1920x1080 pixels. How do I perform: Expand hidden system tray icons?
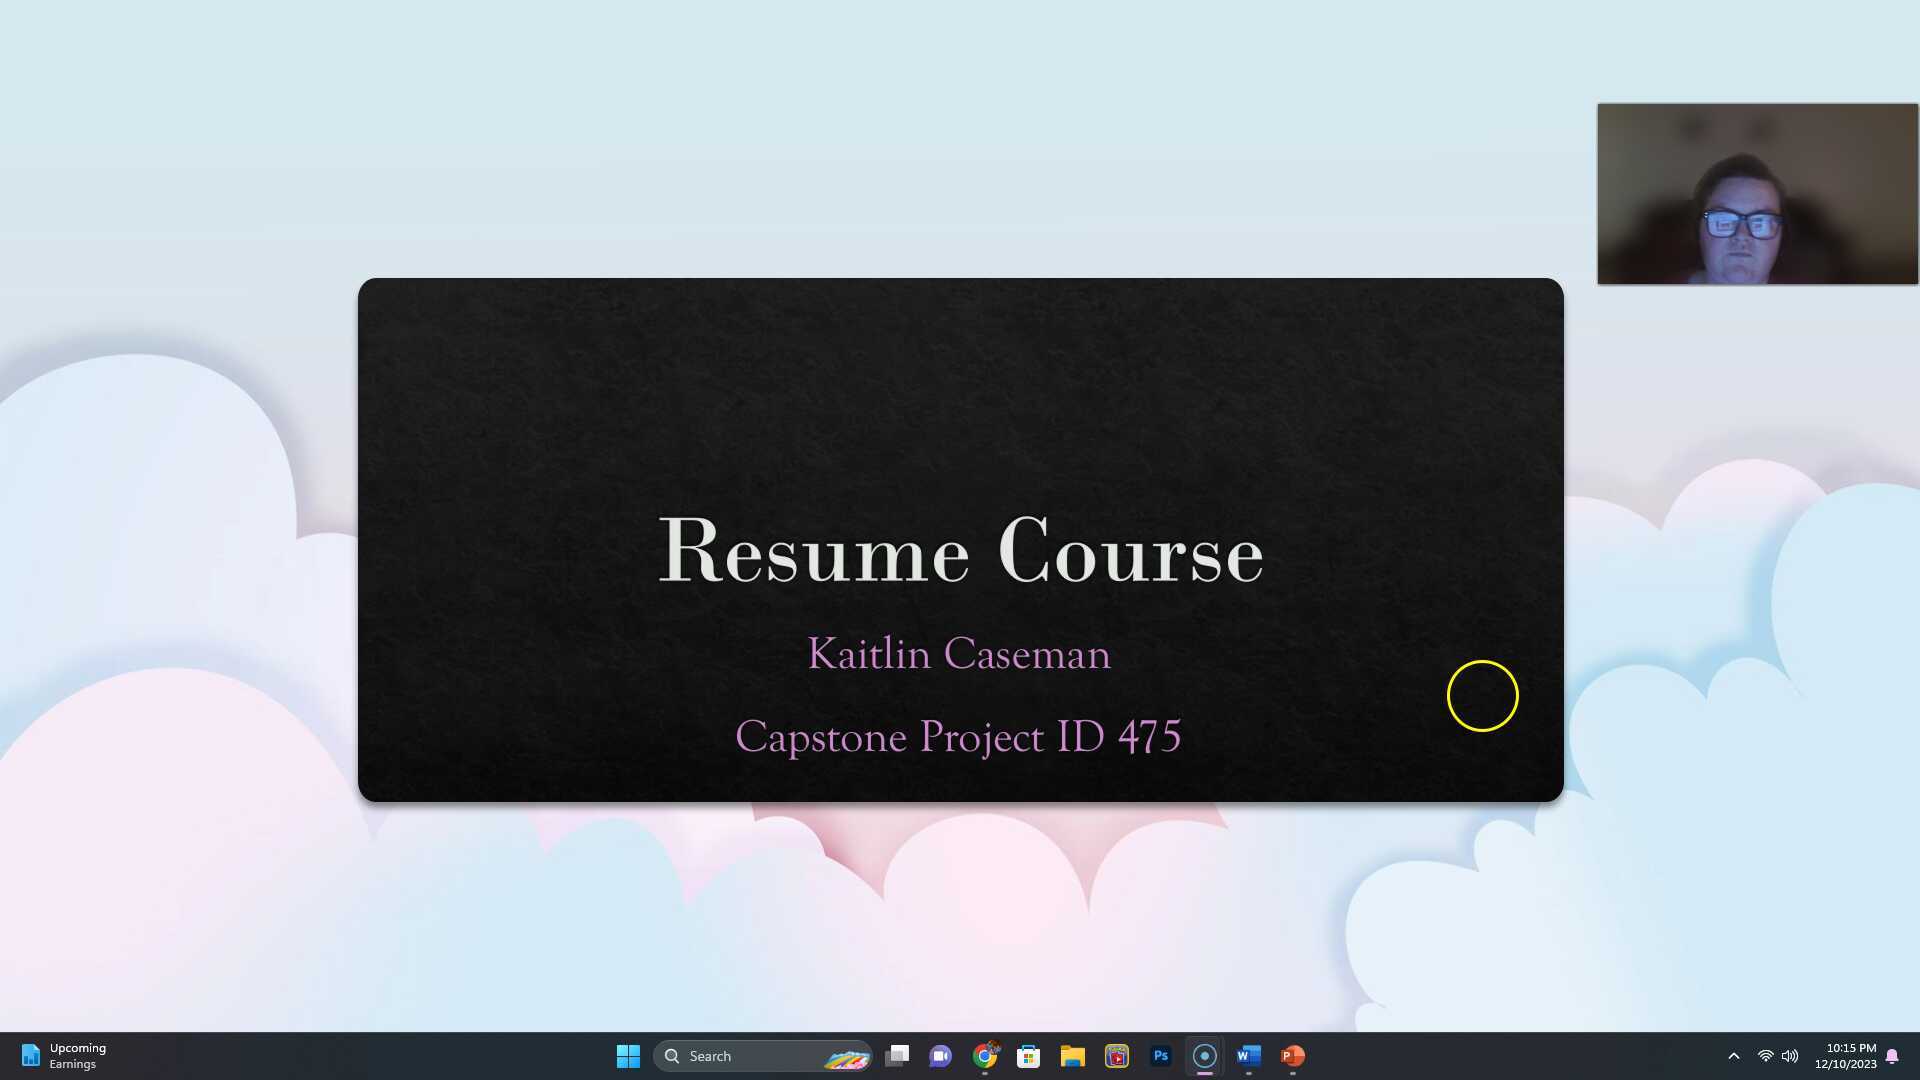click(1734, 1056)
